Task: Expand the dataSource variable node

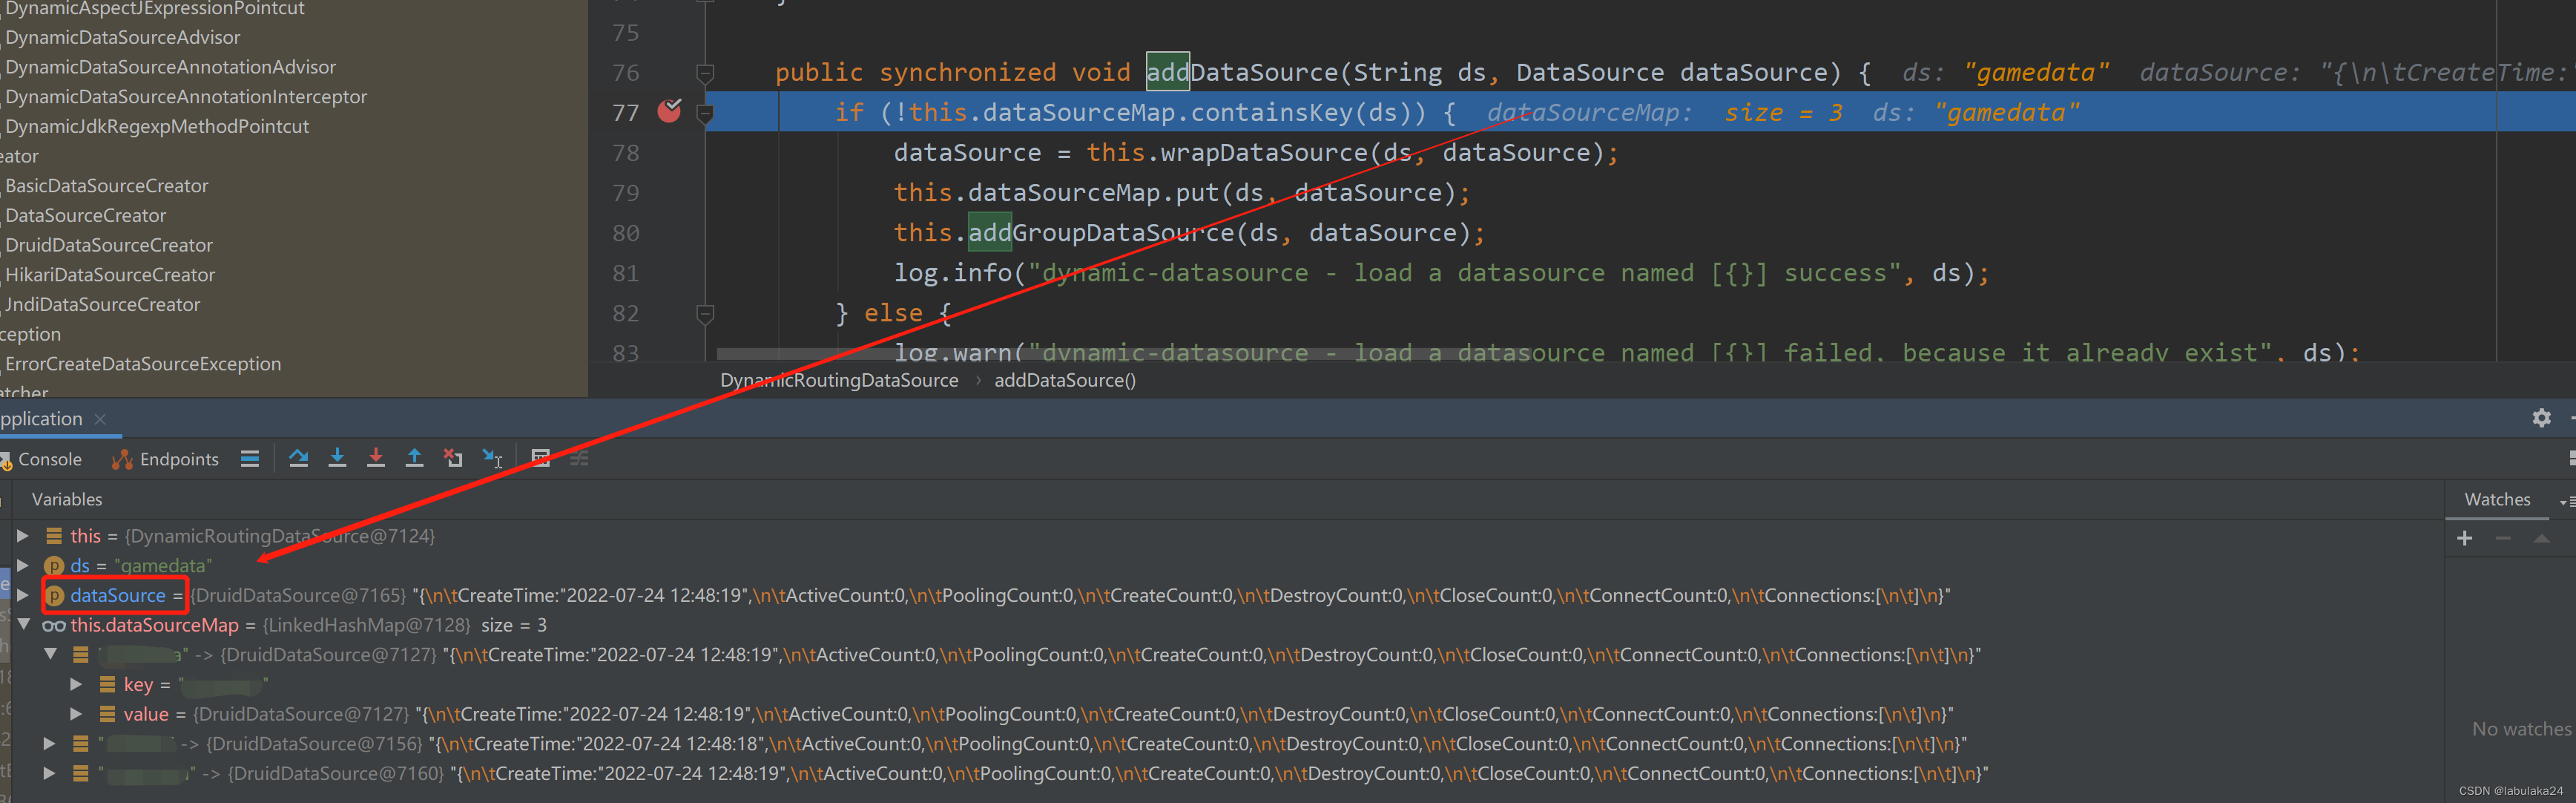Action: (x=22, y=595)
